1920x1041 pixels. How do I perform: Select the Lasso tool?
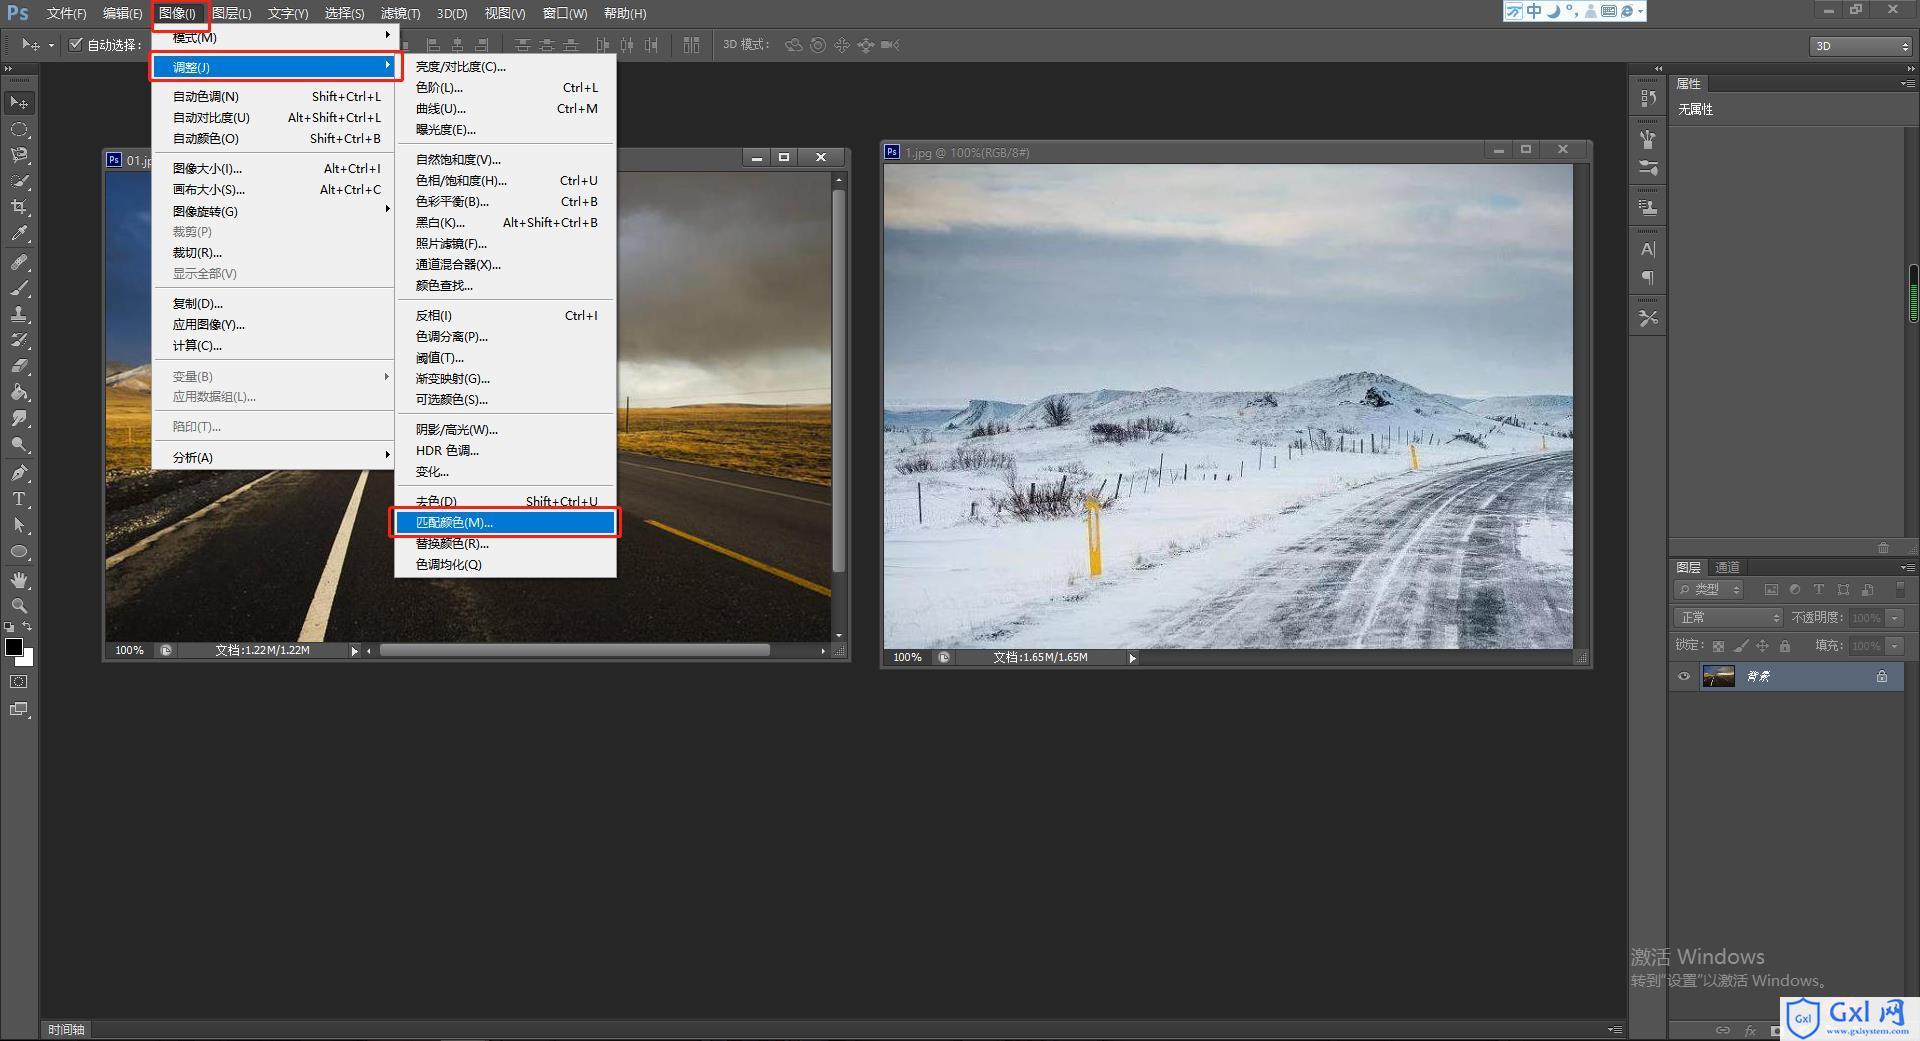[x=19, y=155]
